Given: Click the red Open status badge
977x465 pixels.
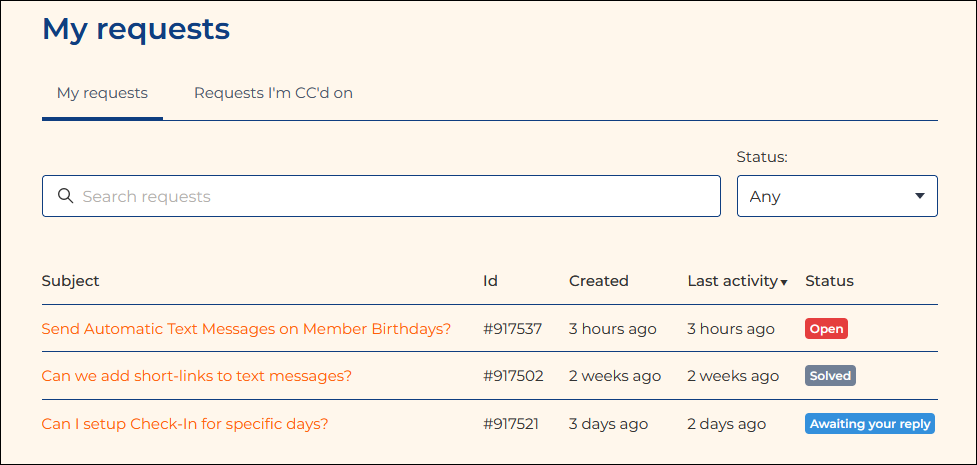Looking at the screenshot, I should point(826,329).
